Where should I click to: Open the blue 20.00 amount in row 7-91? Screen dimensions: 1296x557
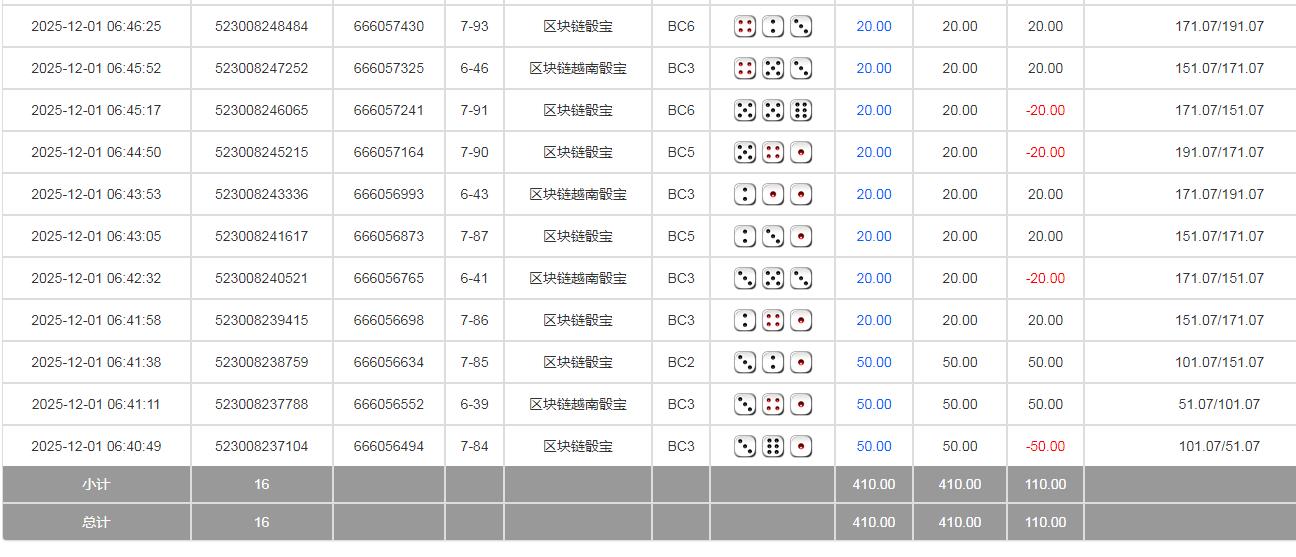click(874, 111)
